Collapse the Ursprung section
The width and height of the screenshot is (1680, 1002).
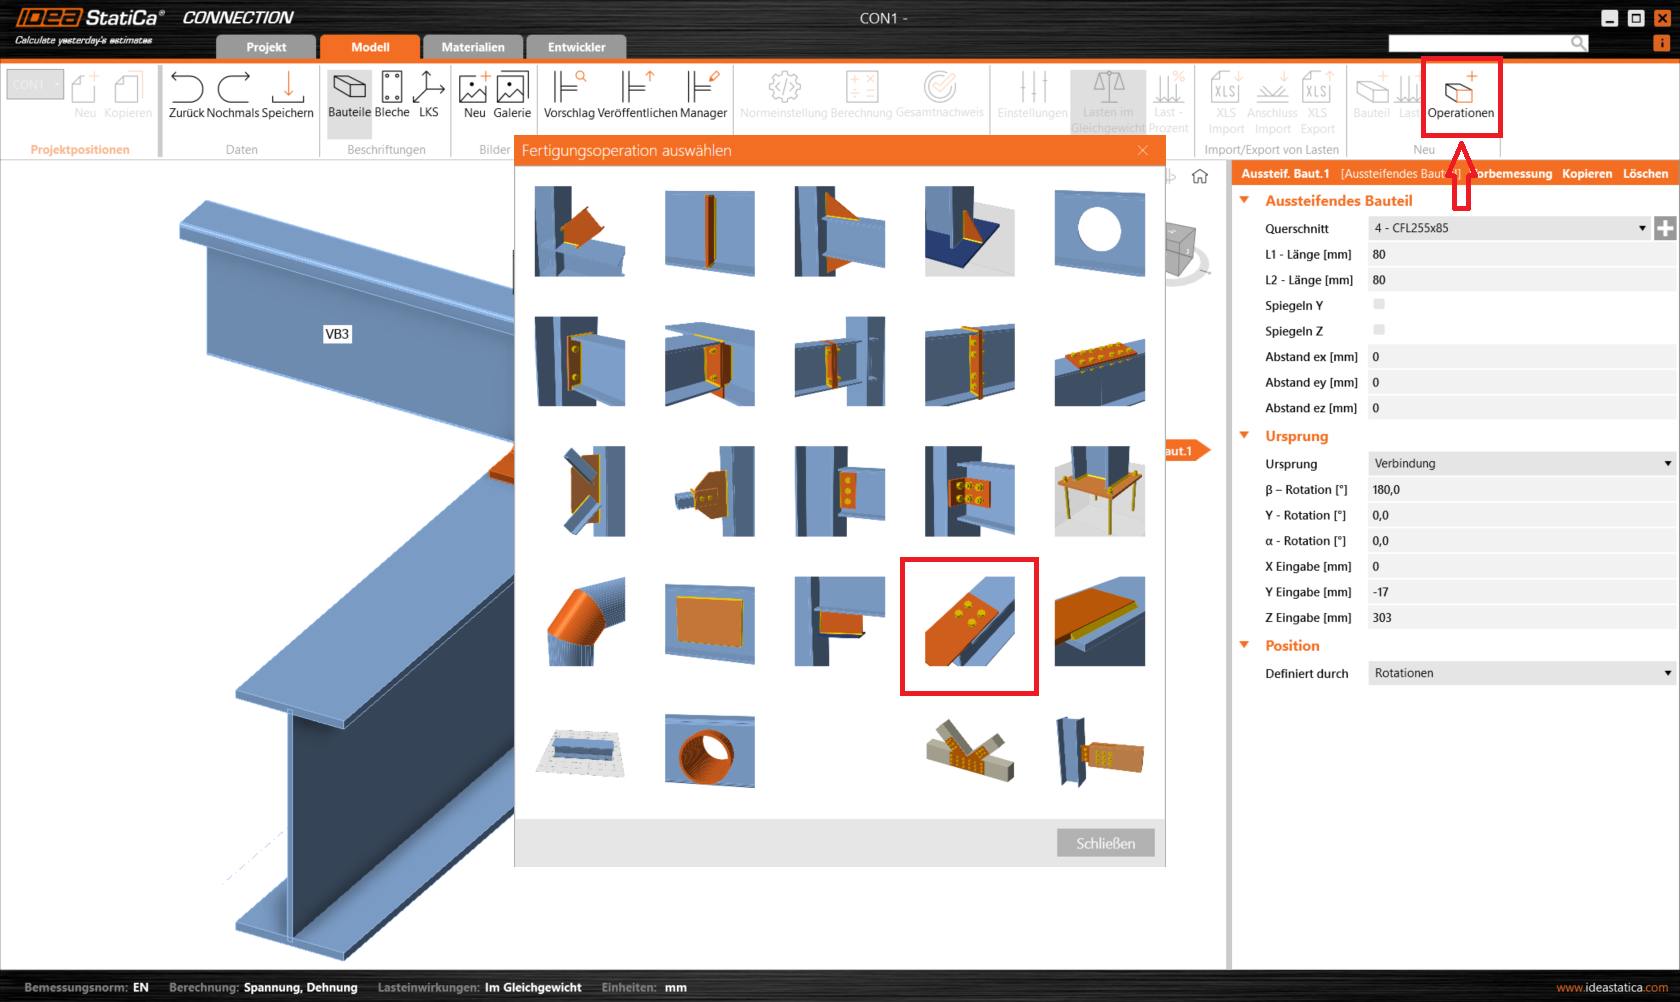[1245, 435]
